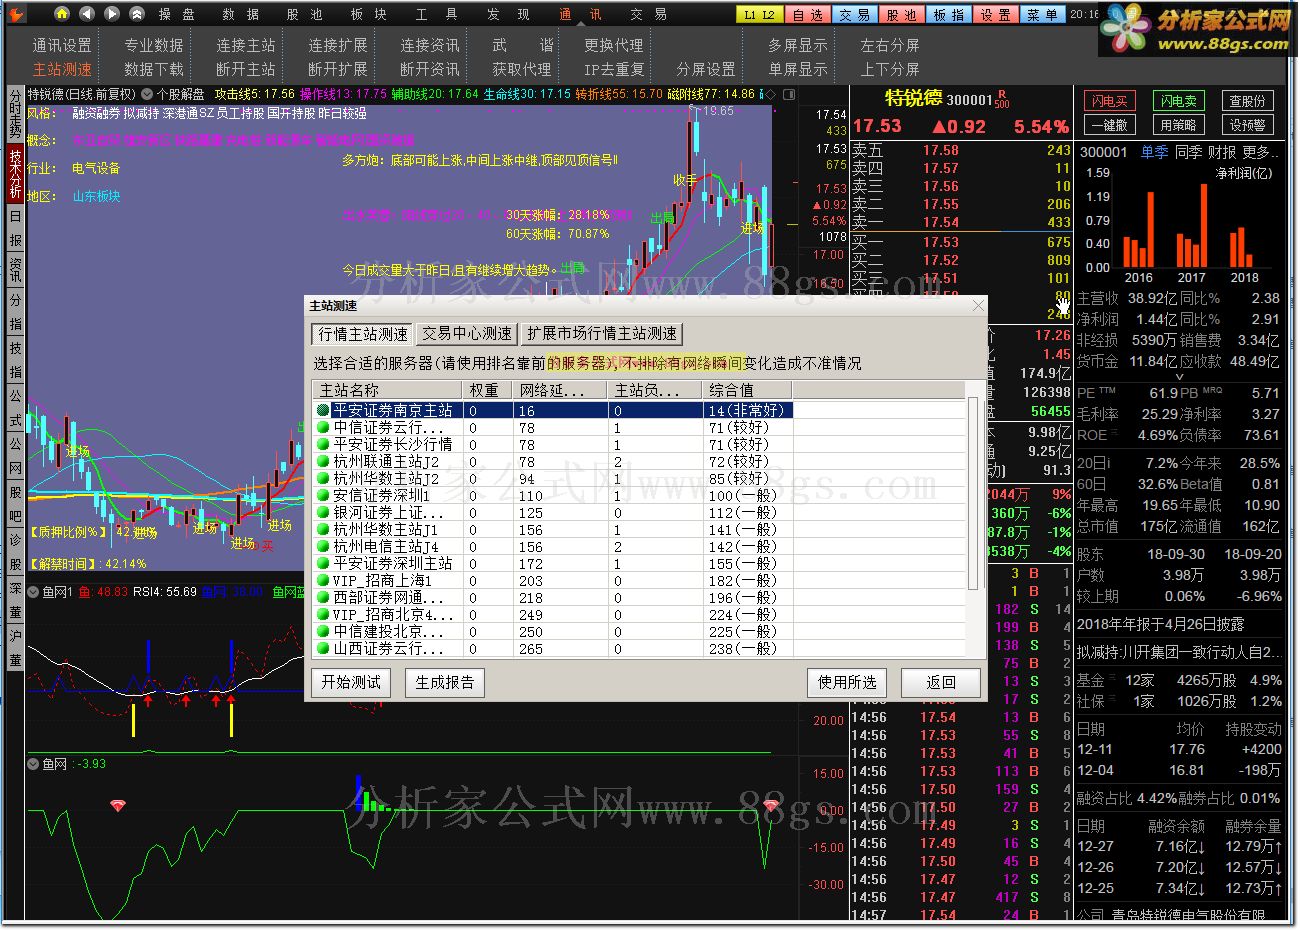
Task: Select 安信证券深圳1 server row
Action: [553, 495]
